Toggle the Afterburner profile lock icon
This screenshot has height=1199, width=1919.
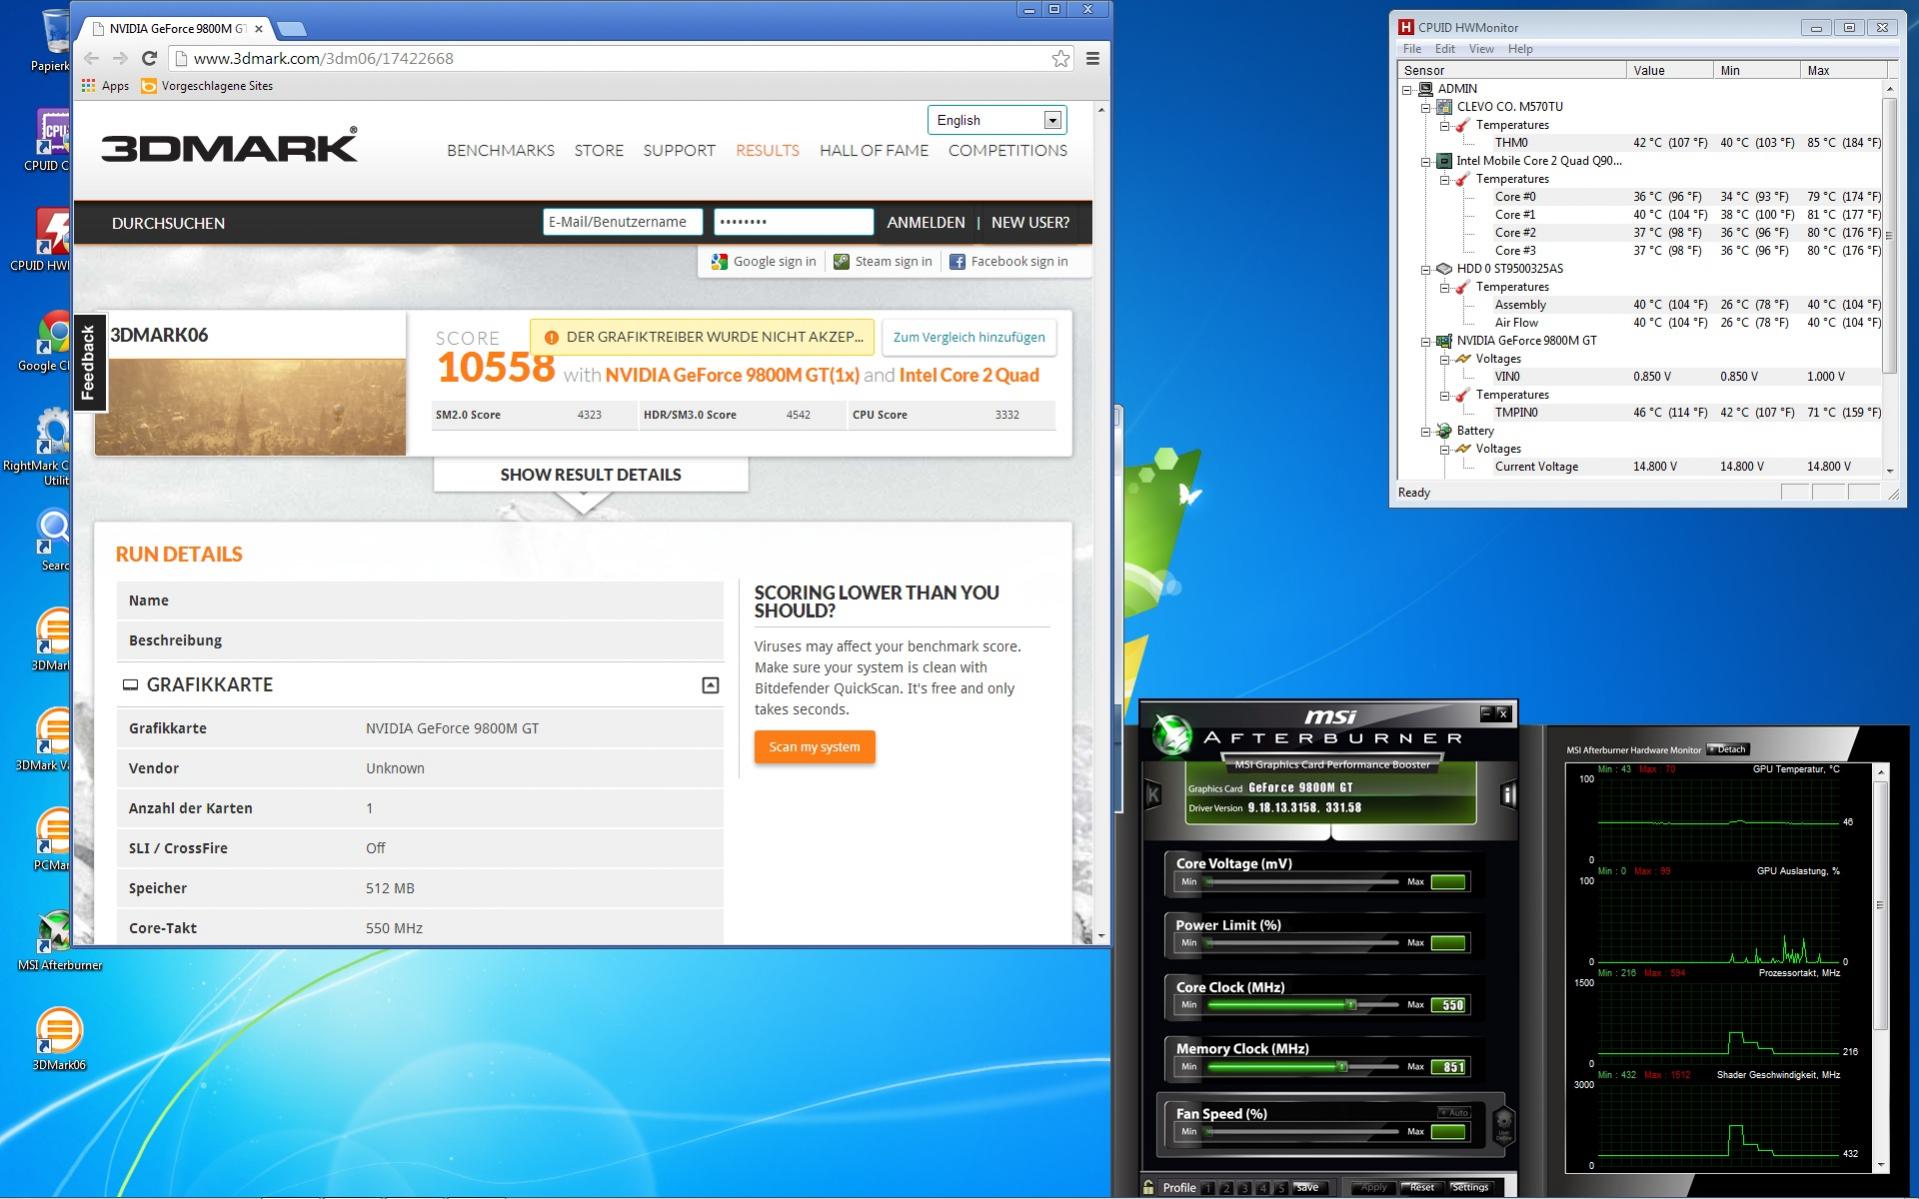[1149, 1187]
